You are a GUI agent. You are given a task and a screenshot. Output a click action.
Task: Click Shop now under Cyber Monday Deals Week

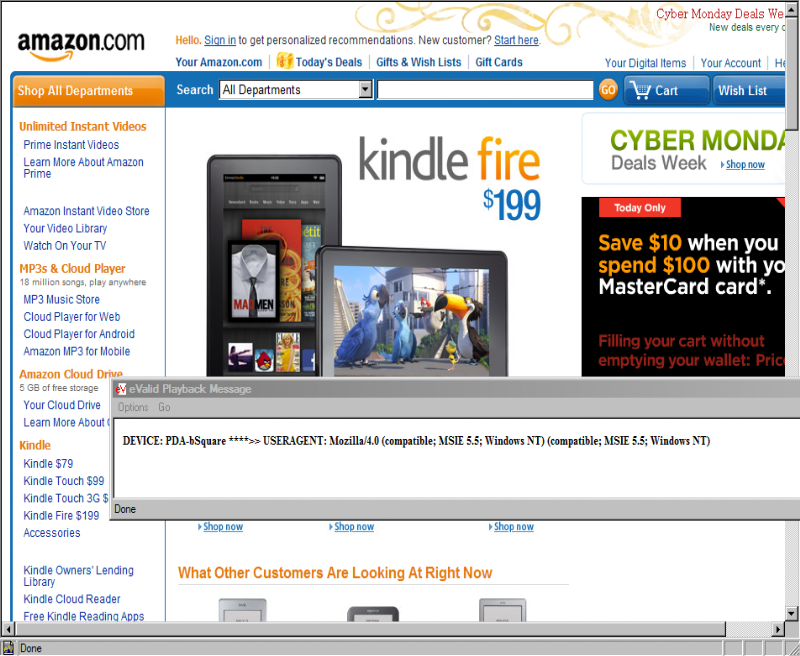pyautogui.click(x=745, y=164)
